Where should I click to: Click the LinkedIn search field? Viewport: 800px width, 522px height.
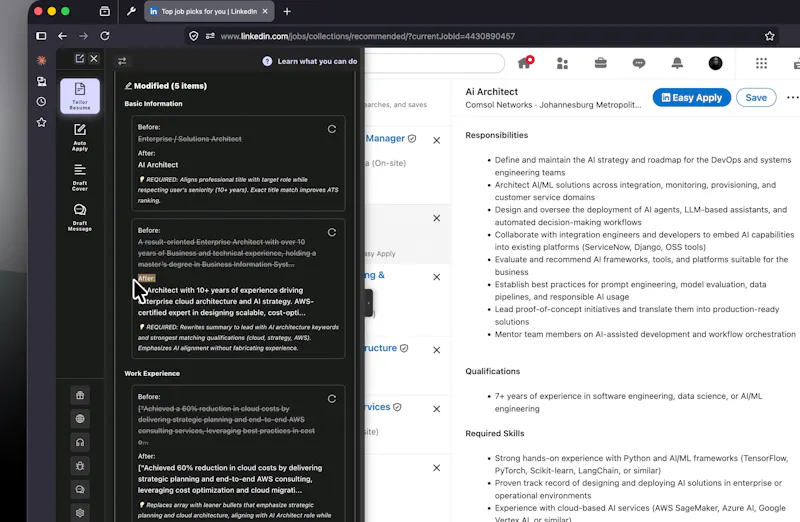(x=435, y=63)
